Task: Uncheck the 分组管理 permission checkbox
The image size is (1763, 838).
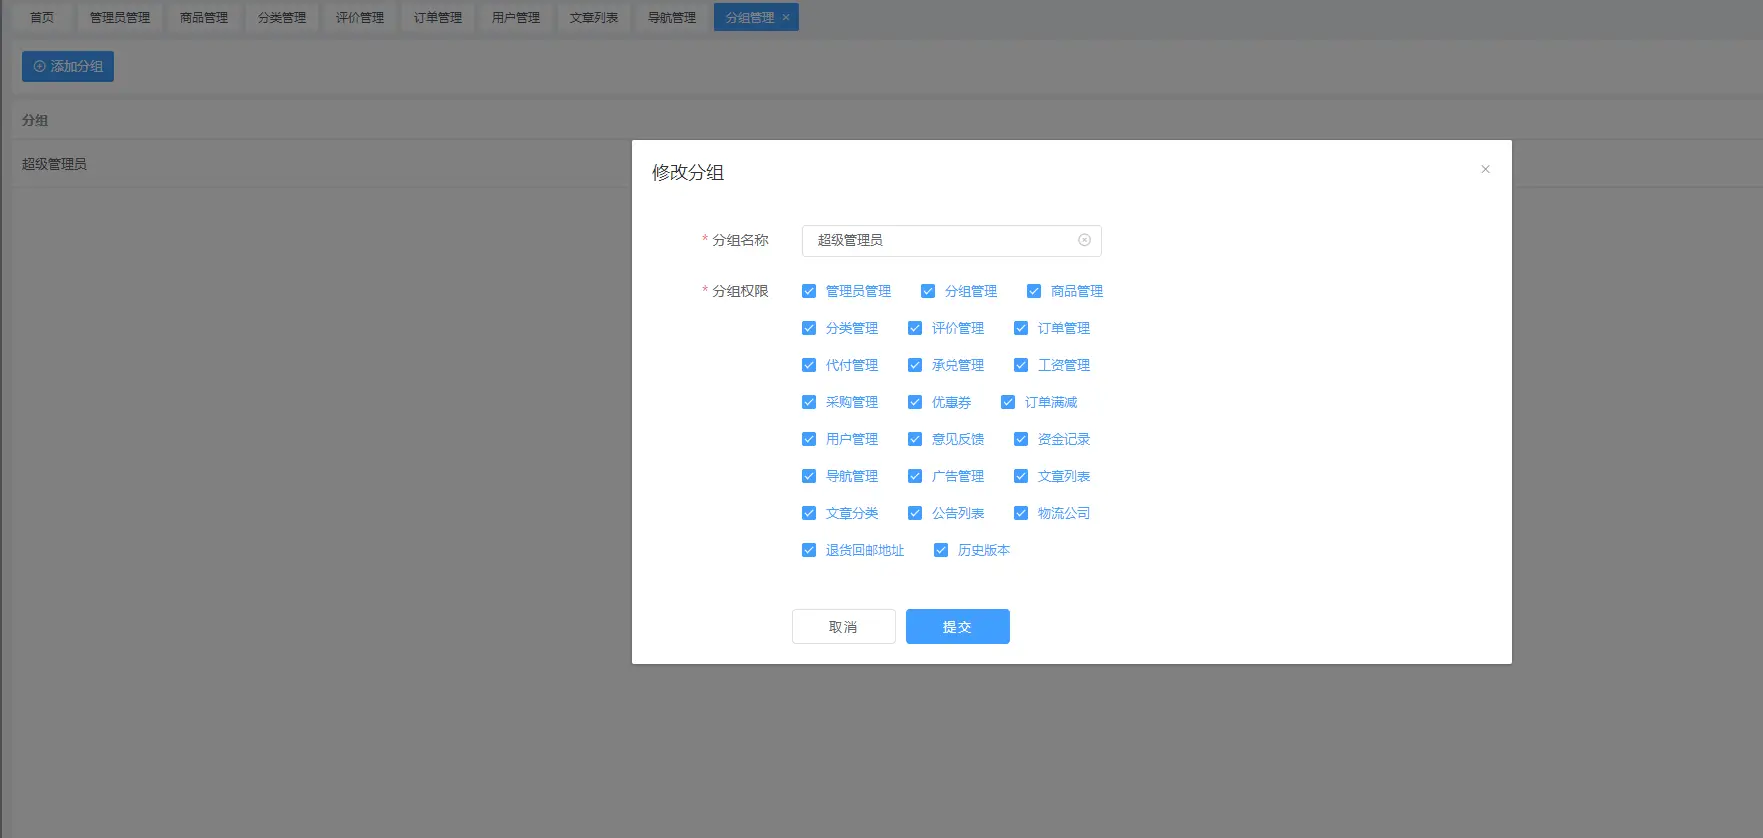Action: tap(928, 291)
